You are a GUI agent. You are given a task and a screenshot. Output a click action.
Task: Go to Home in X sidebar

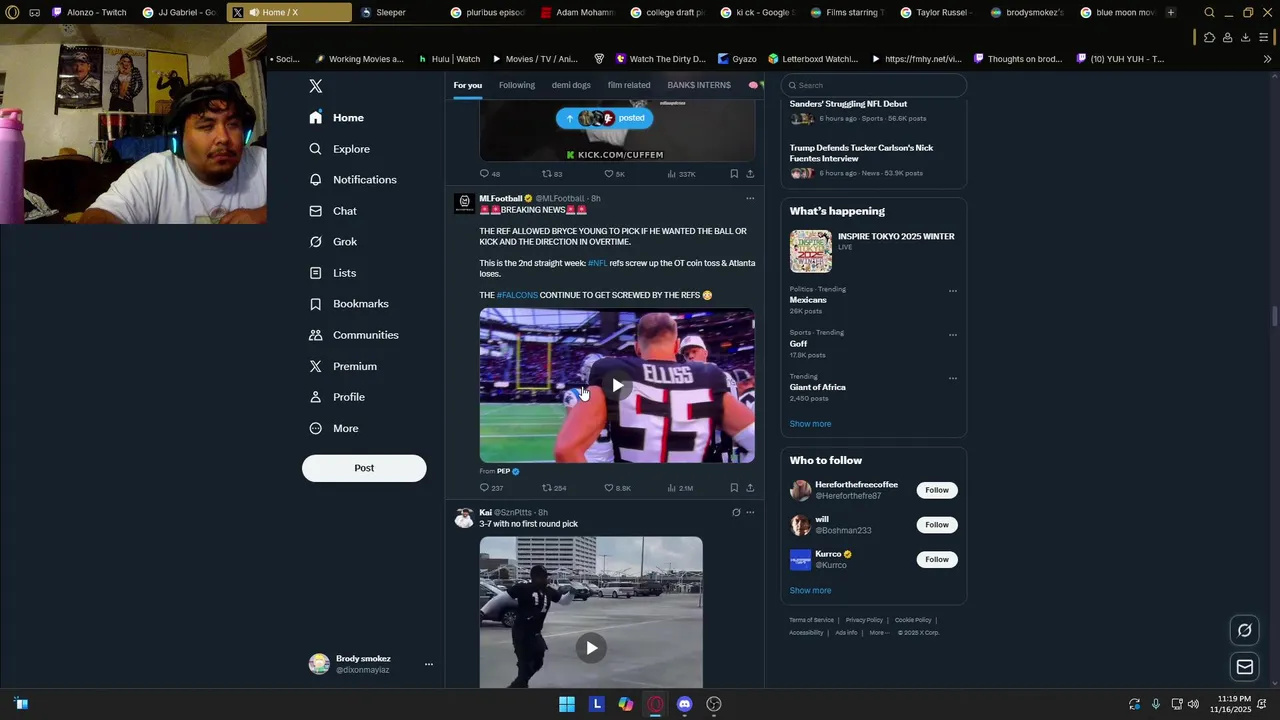[x=337, y=118]
